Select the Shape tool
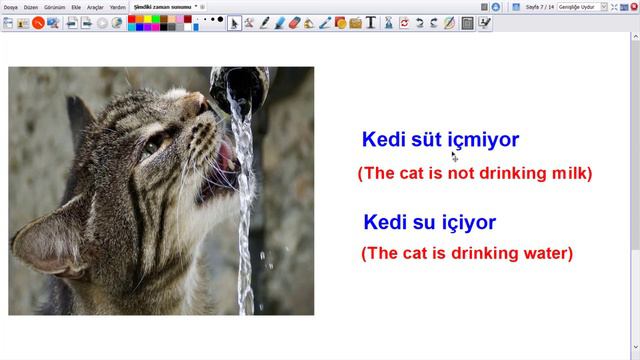640x360 pixels. pyautogui.click(x=340, y=23)
